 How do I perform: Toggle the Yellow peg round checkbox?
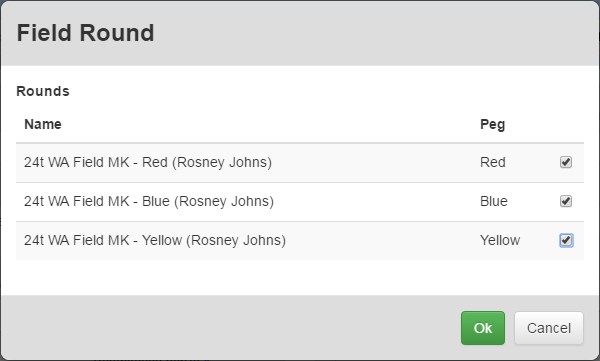[566, 240]
